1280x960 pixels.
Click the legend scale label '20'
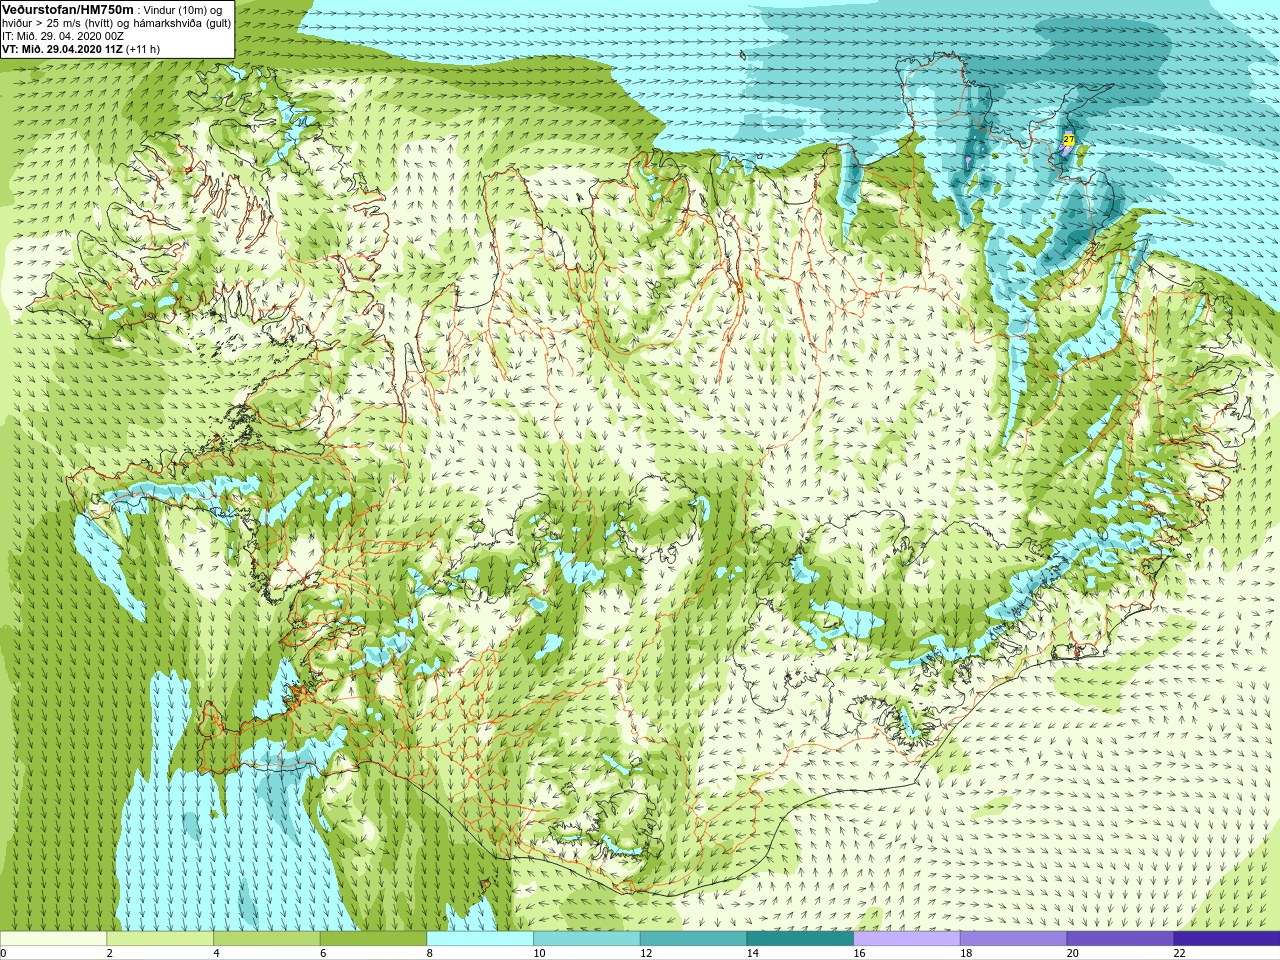click(x=1073, y=953)
